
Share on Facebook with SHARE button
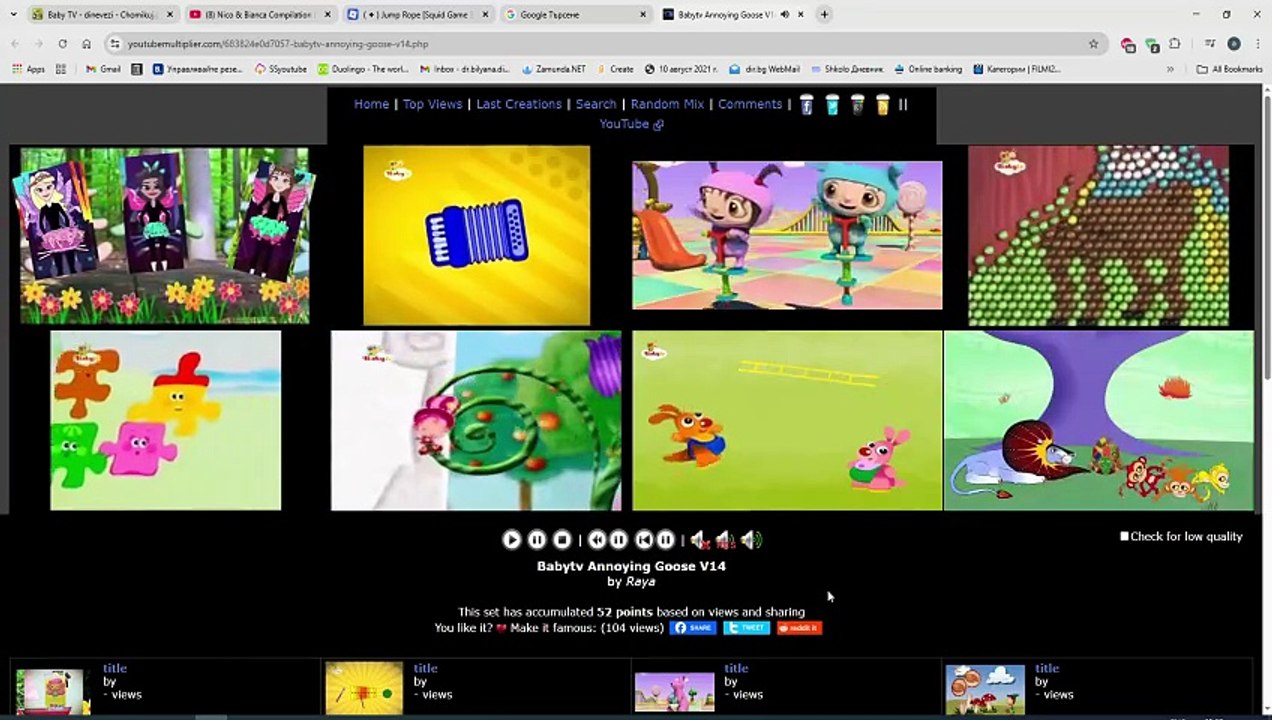pos(693,628)
